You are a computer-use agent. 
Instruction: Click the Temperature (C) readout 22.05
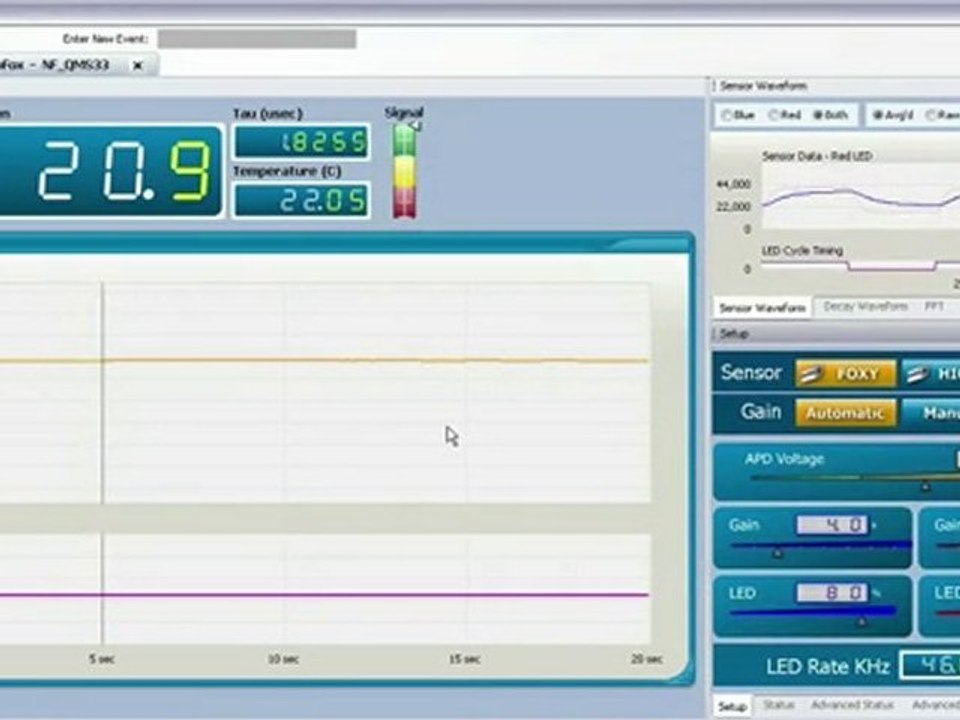(302, 200)
